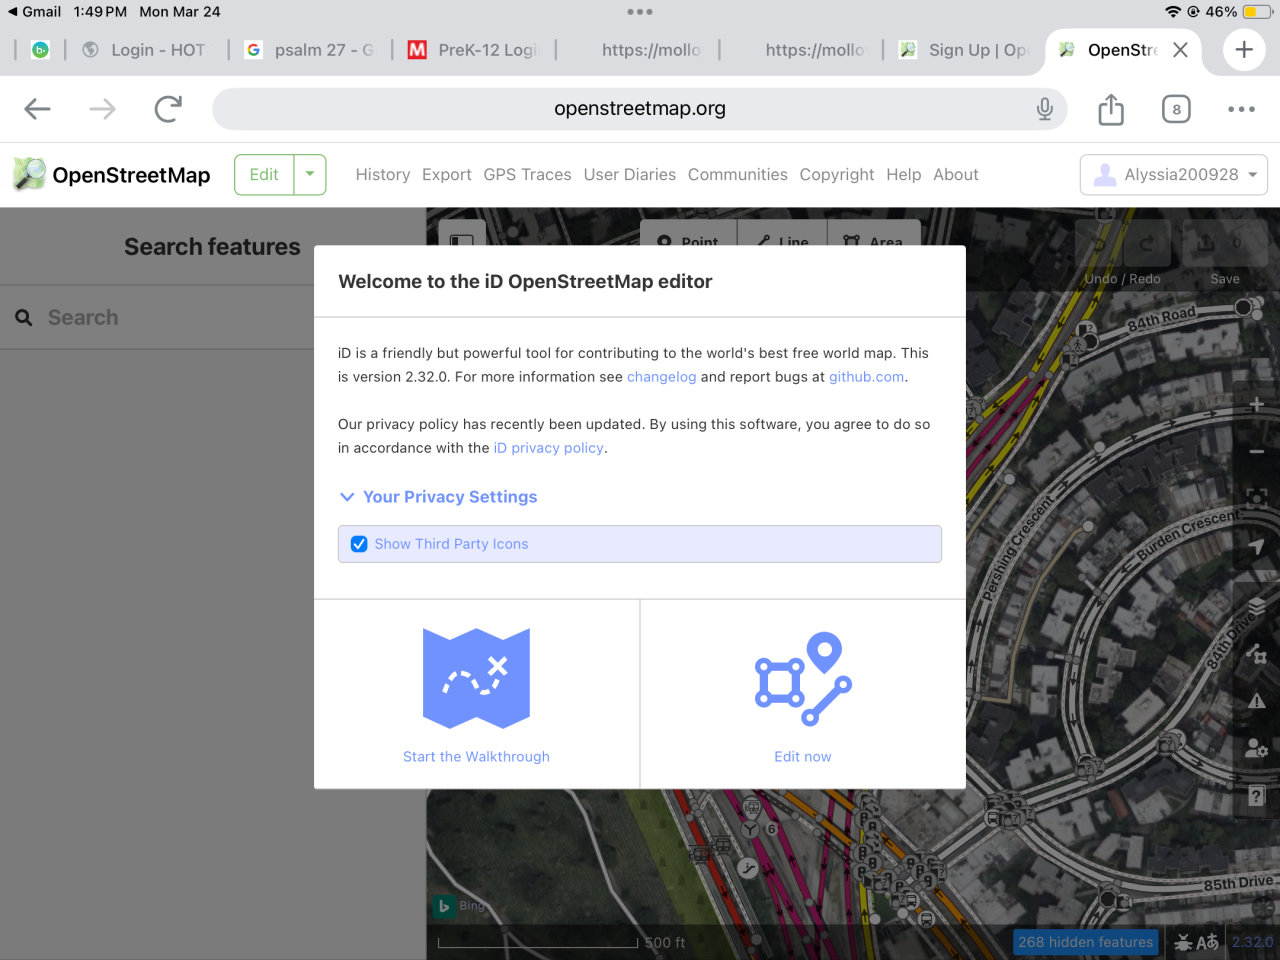This screenshot has height=960, width=1280.
Task: Click the green Edit button
Action: click(264, 174)
